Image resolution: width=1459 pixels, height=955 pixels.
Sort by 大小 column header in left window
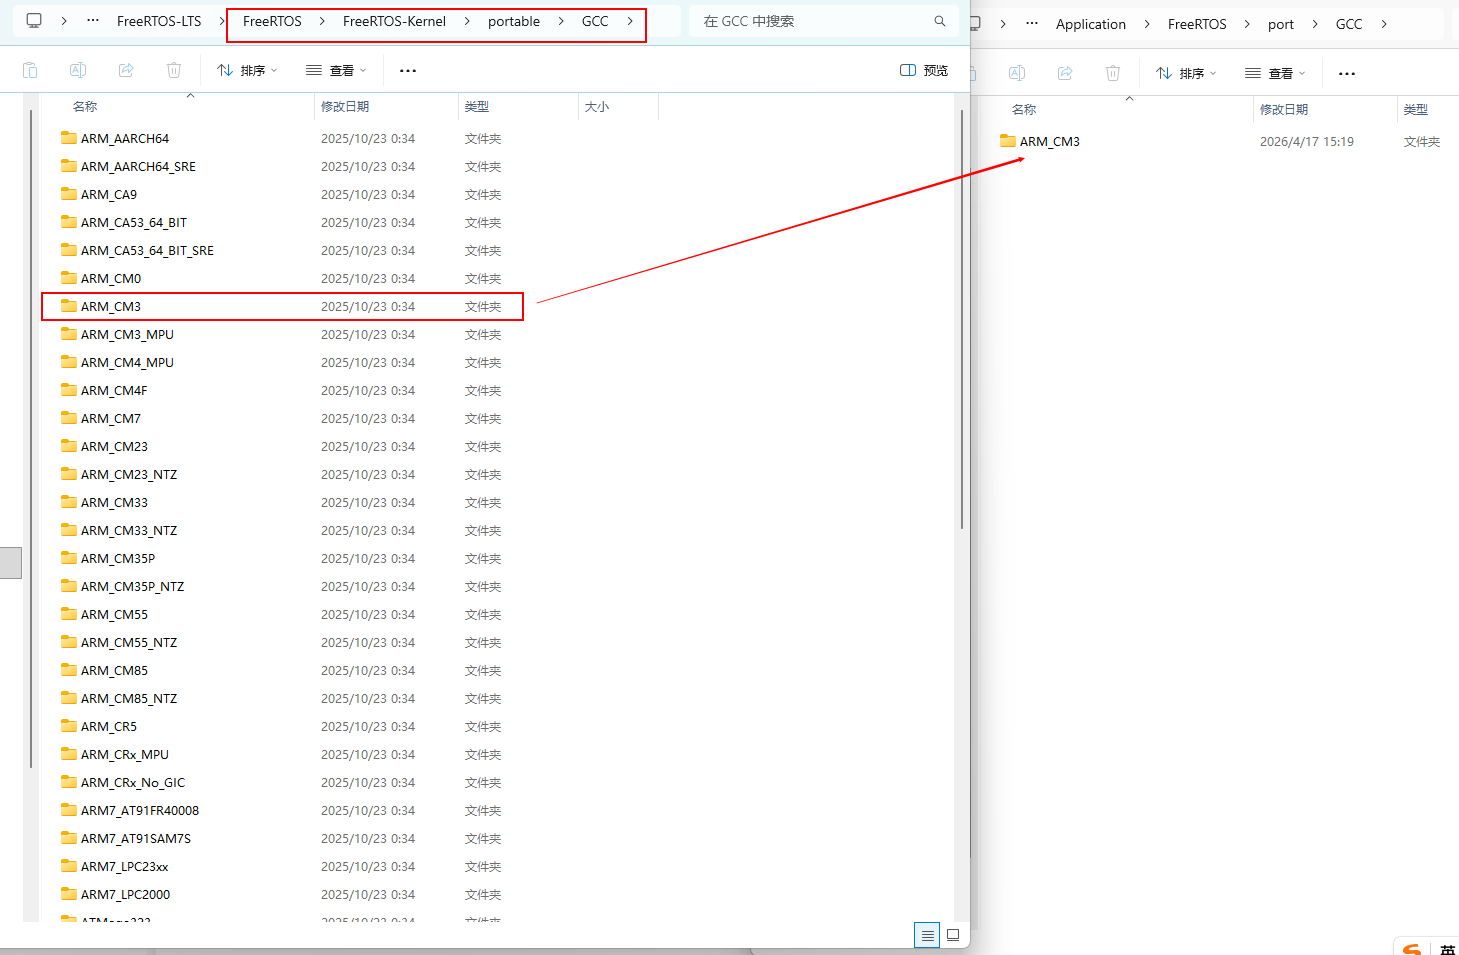(597, 106)
